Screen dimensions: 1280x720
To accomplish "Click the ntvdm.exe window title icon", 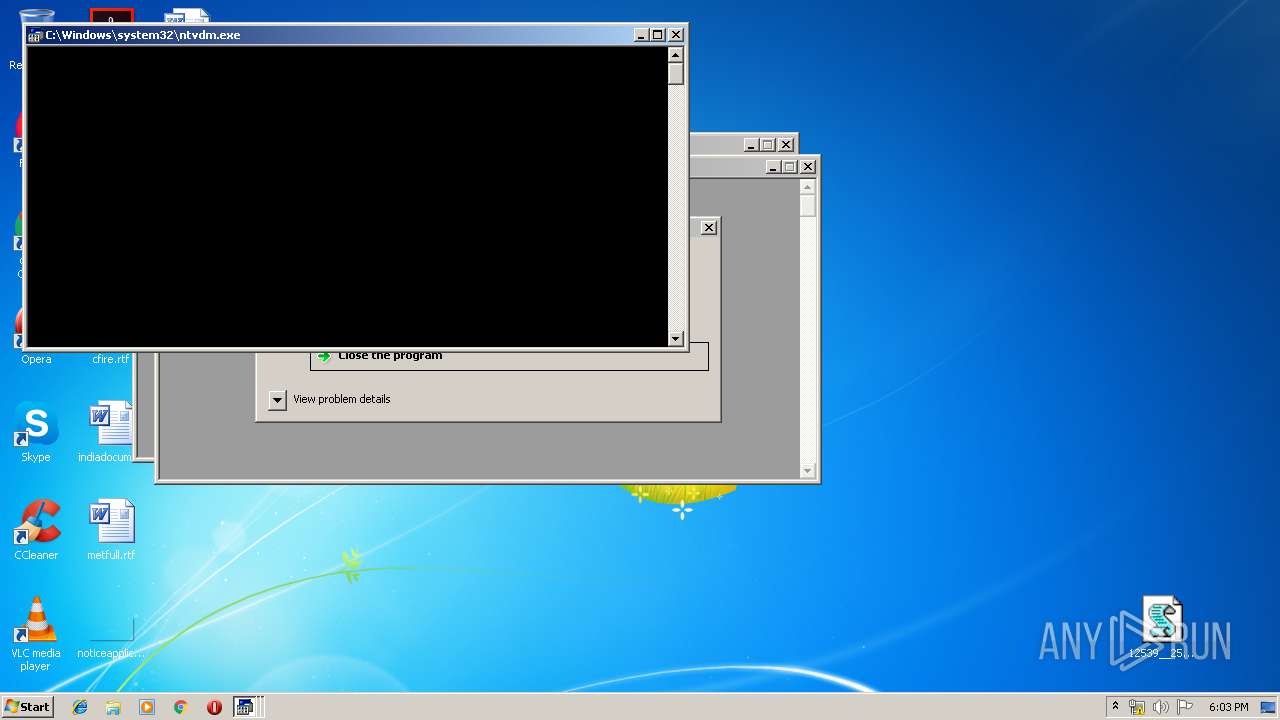I will [35, 35].
